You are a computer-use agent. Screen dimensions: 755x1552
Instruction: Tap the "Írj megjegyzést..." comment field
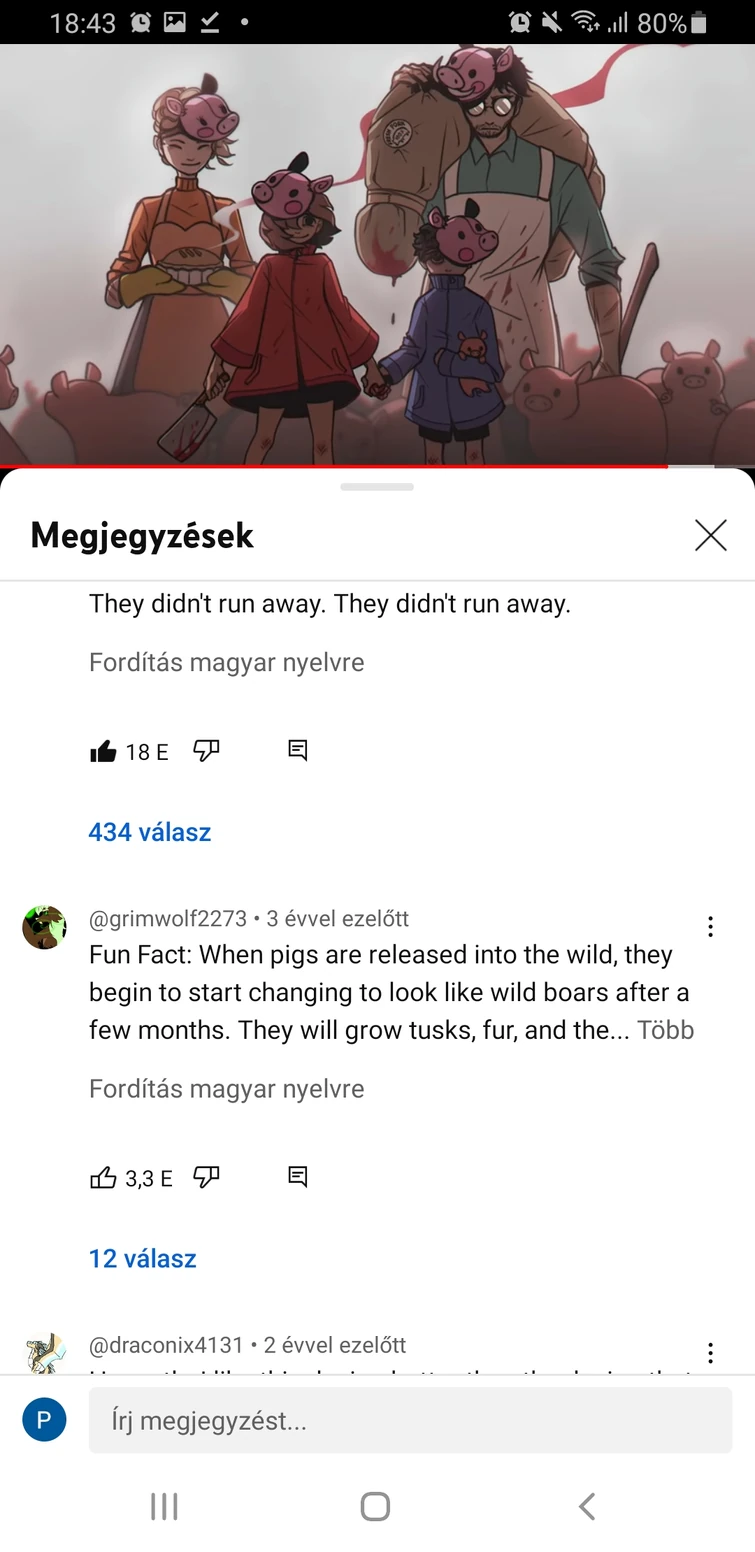coord(410,1420)
